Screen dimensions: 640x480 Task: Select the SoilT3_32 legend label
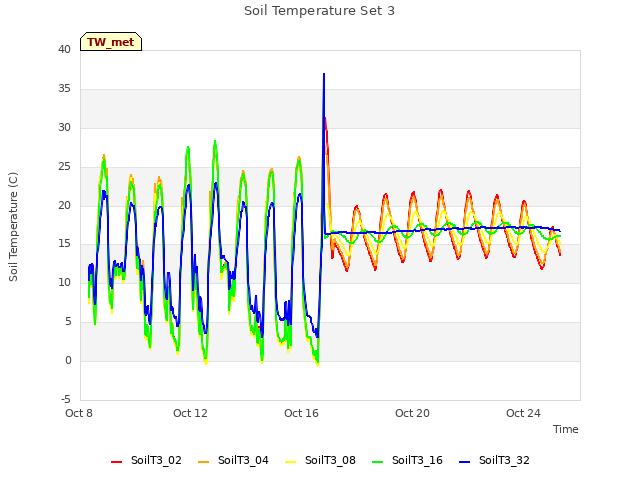pos(504,460)
